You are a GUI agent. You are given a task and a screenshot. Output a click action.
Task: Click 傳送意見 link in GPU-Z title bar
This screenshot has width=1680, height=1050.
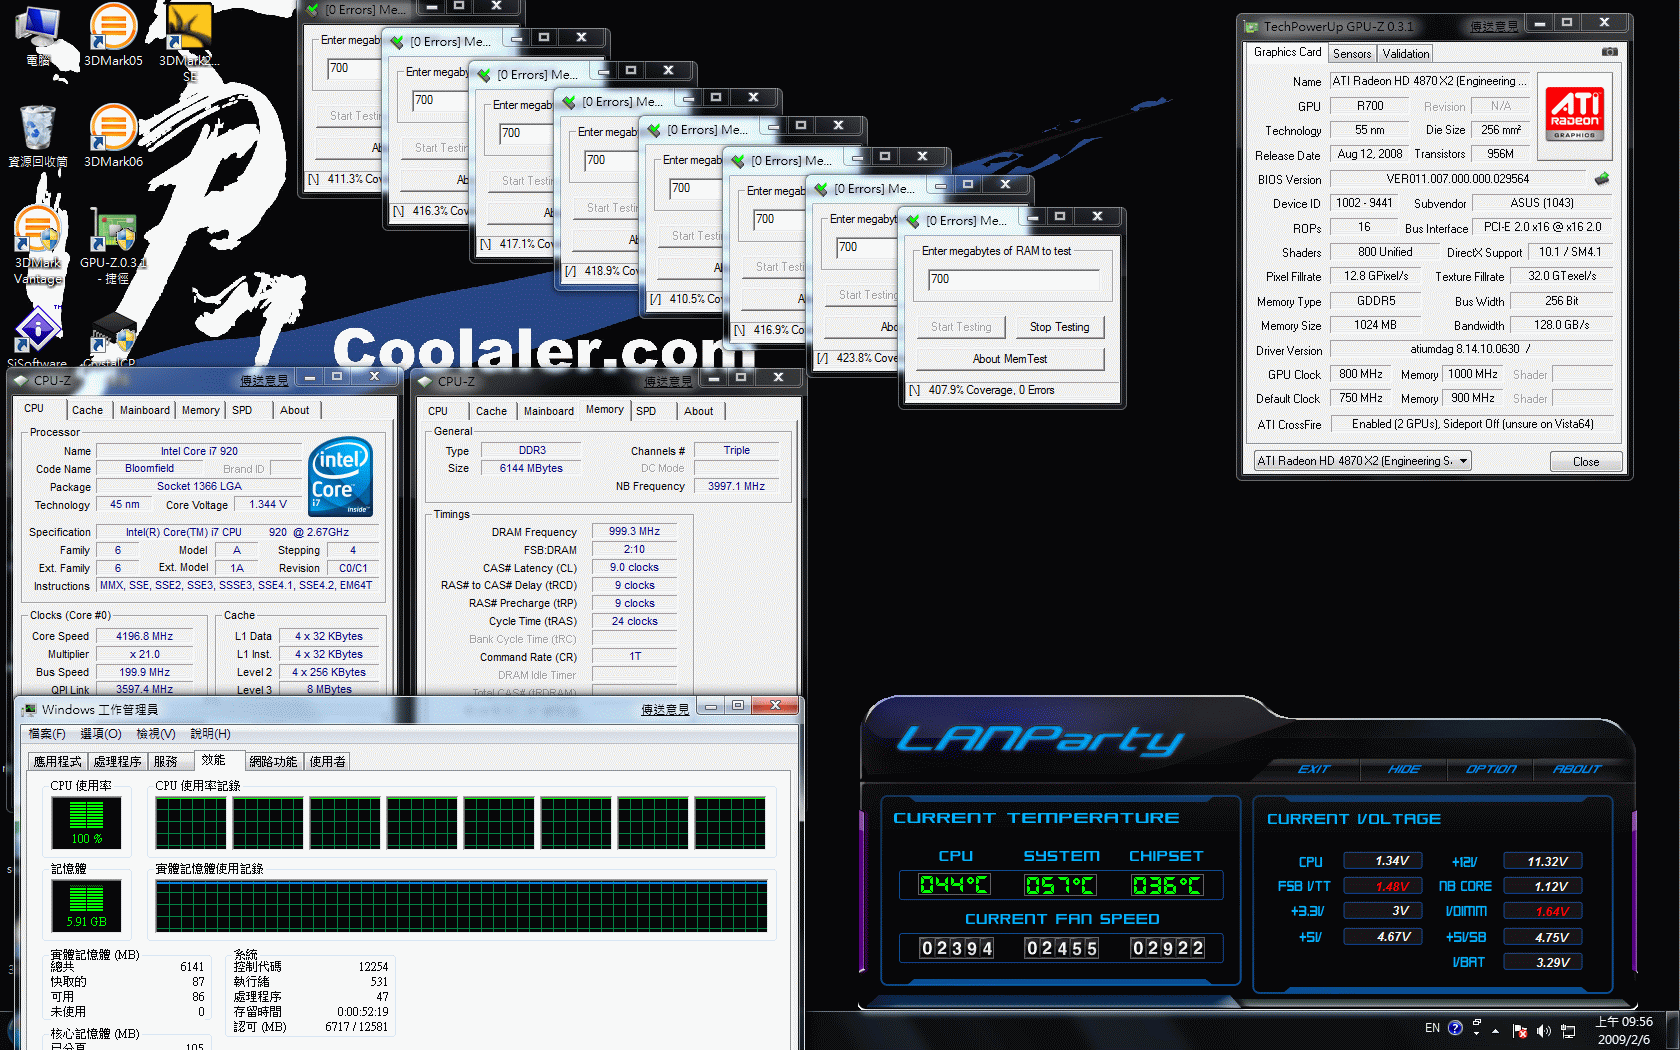[x=1494, y=27]
